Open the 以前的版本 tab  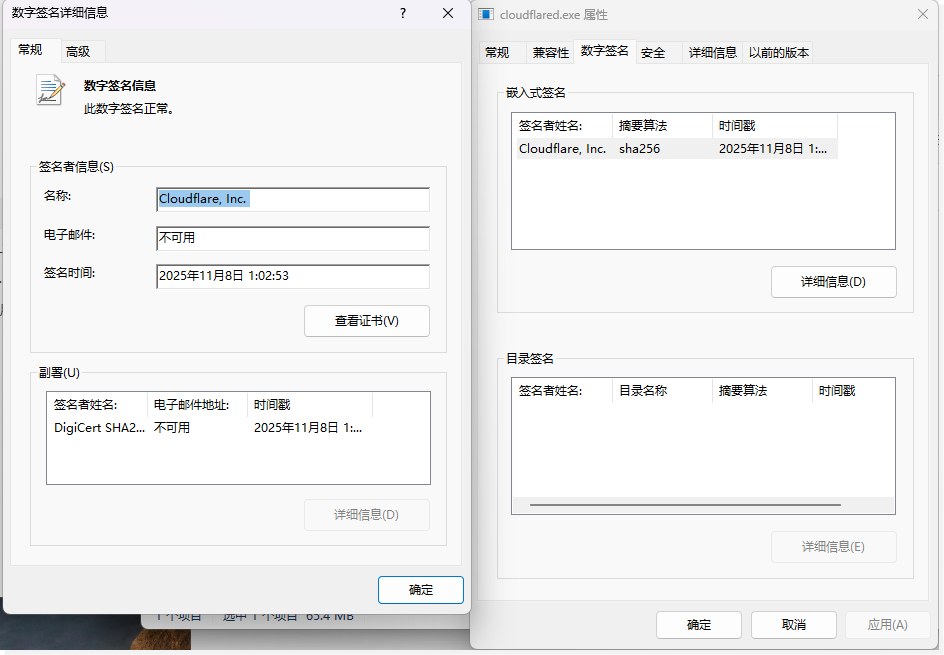(778, 53)
